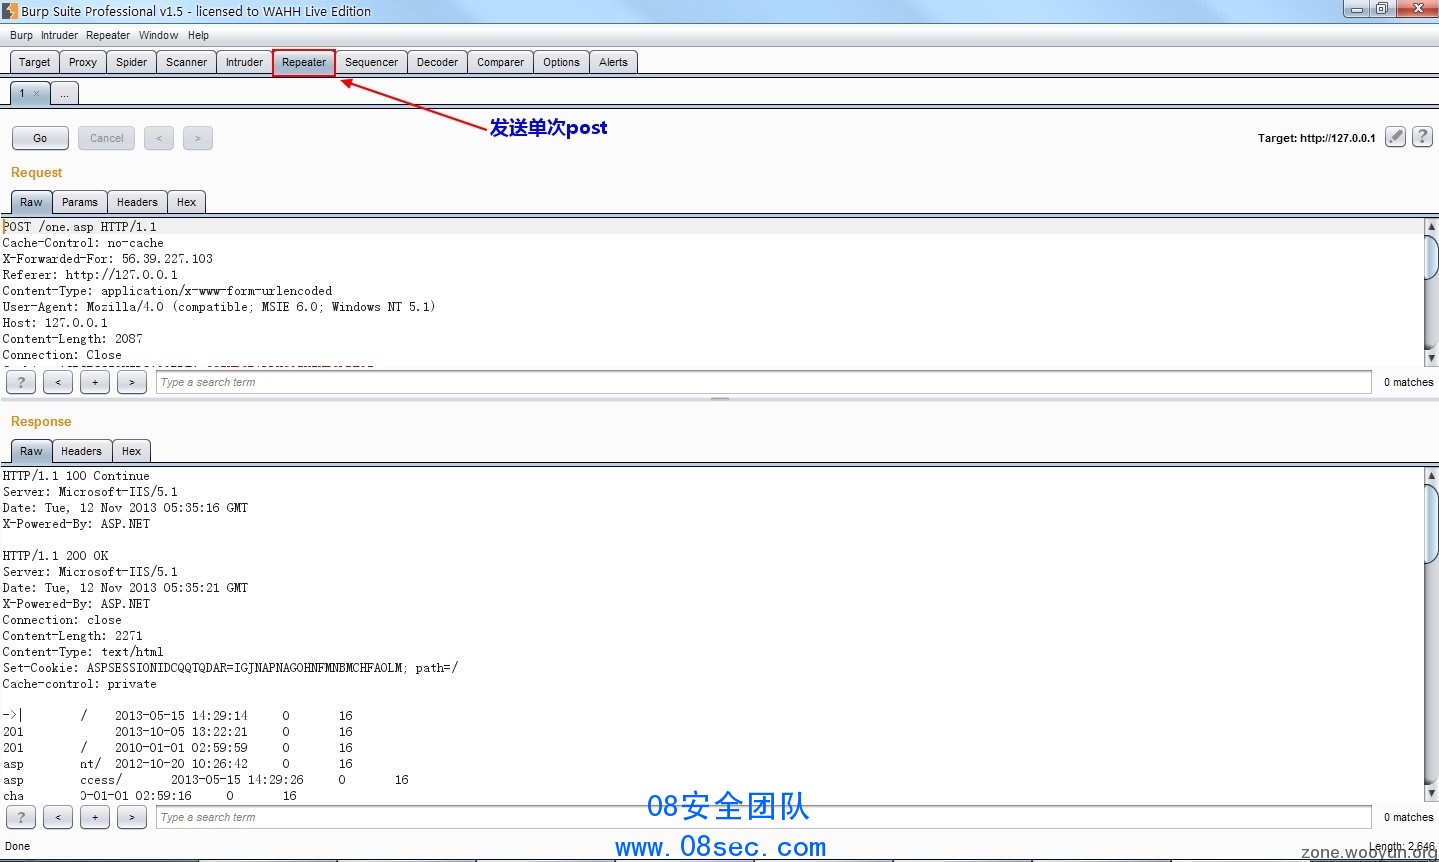
Task: Open the Burp menu
Action: [21, 35]
